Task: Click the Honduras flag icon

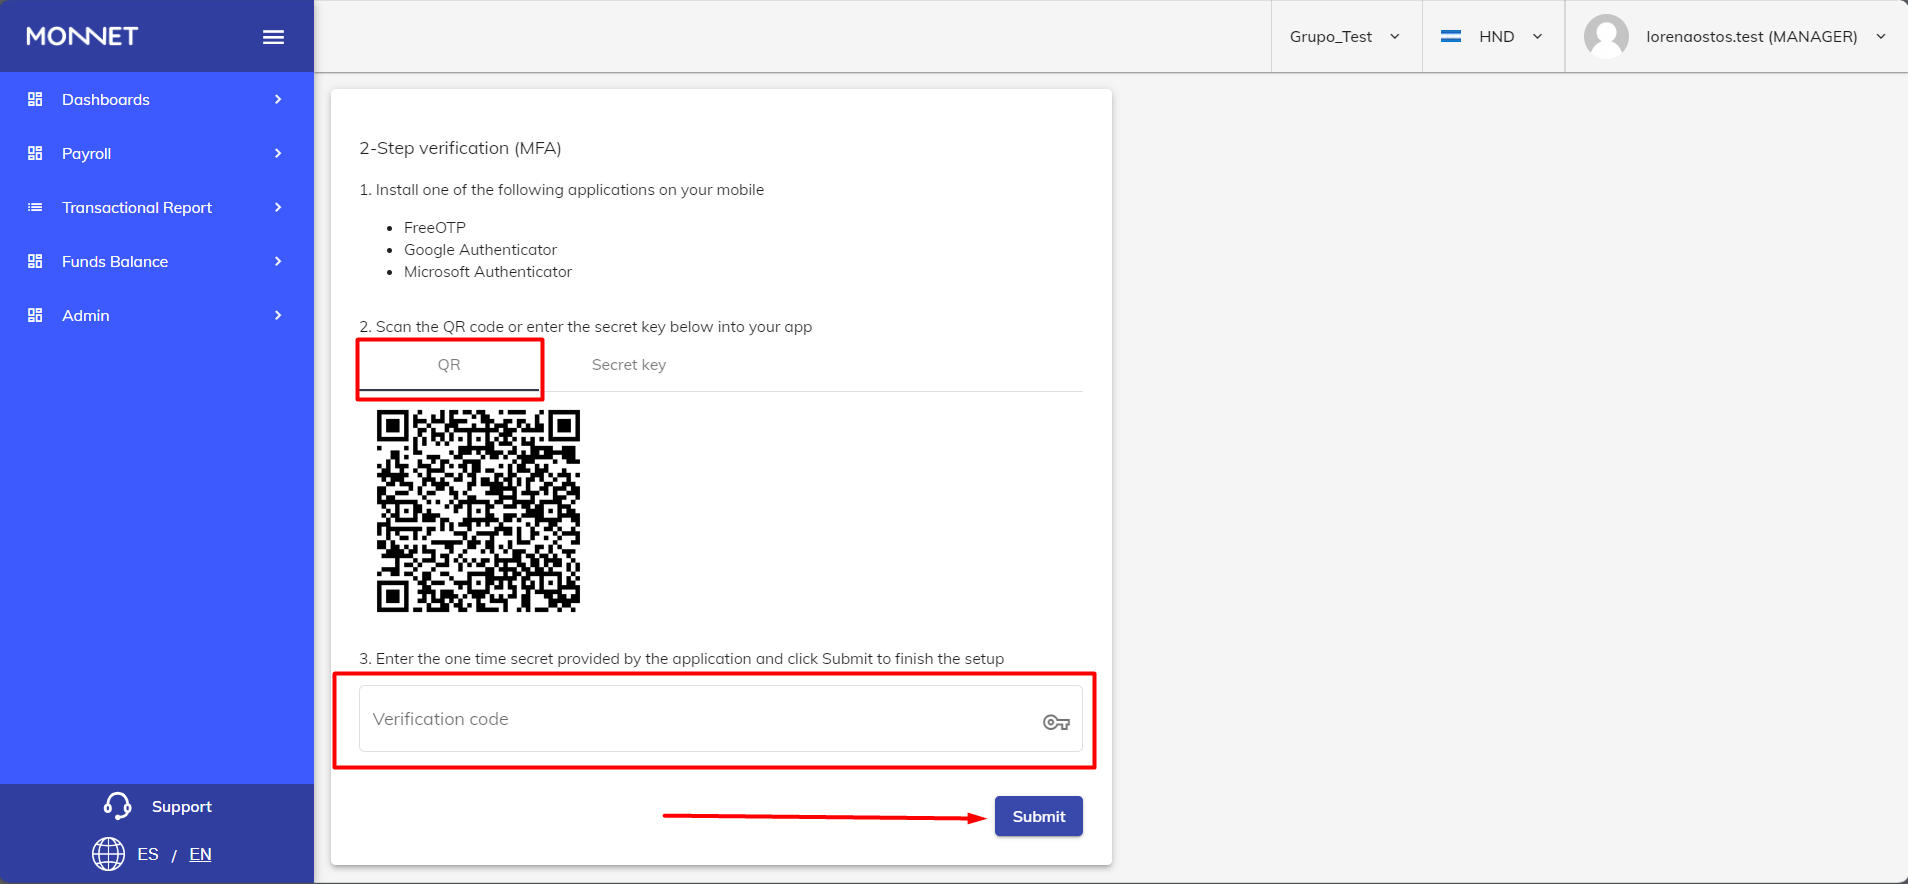Action: point(1451,36)
